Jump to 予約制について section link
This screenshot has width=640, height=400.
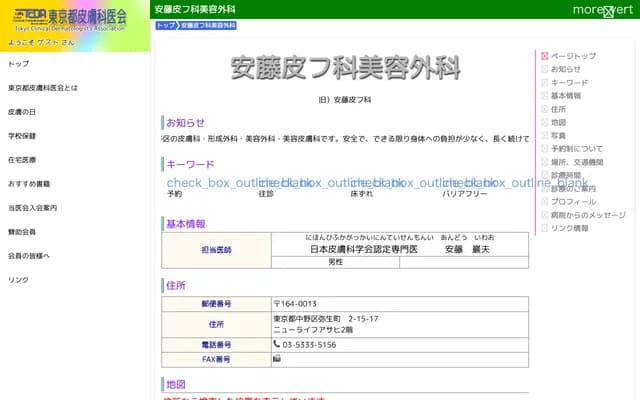[577, 148]
